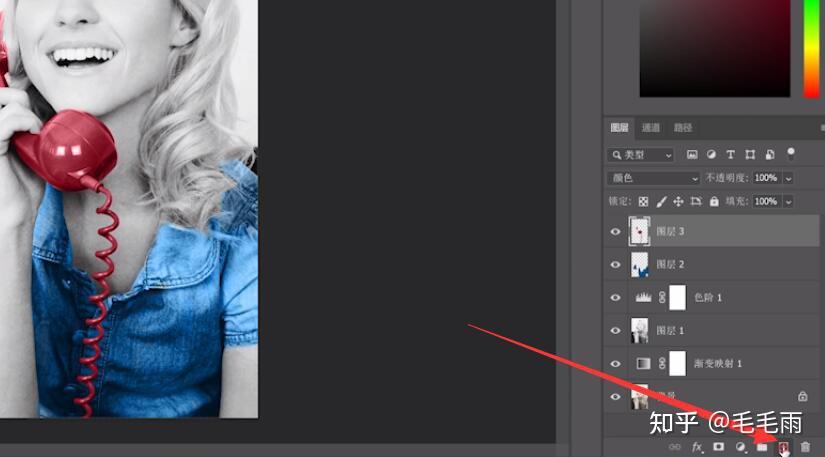Click link layers icon at panel bottom
The image size is (825, 457).
[x=675, y=447]
